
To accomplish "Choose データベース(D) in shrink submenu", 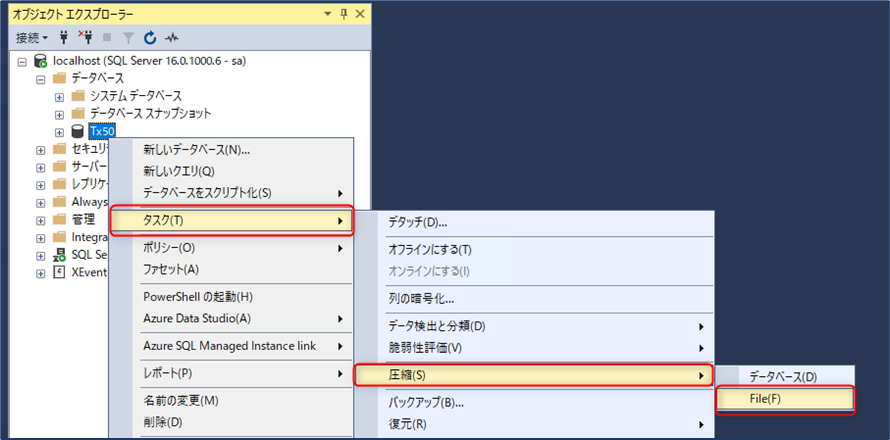I will coord(784,377).
